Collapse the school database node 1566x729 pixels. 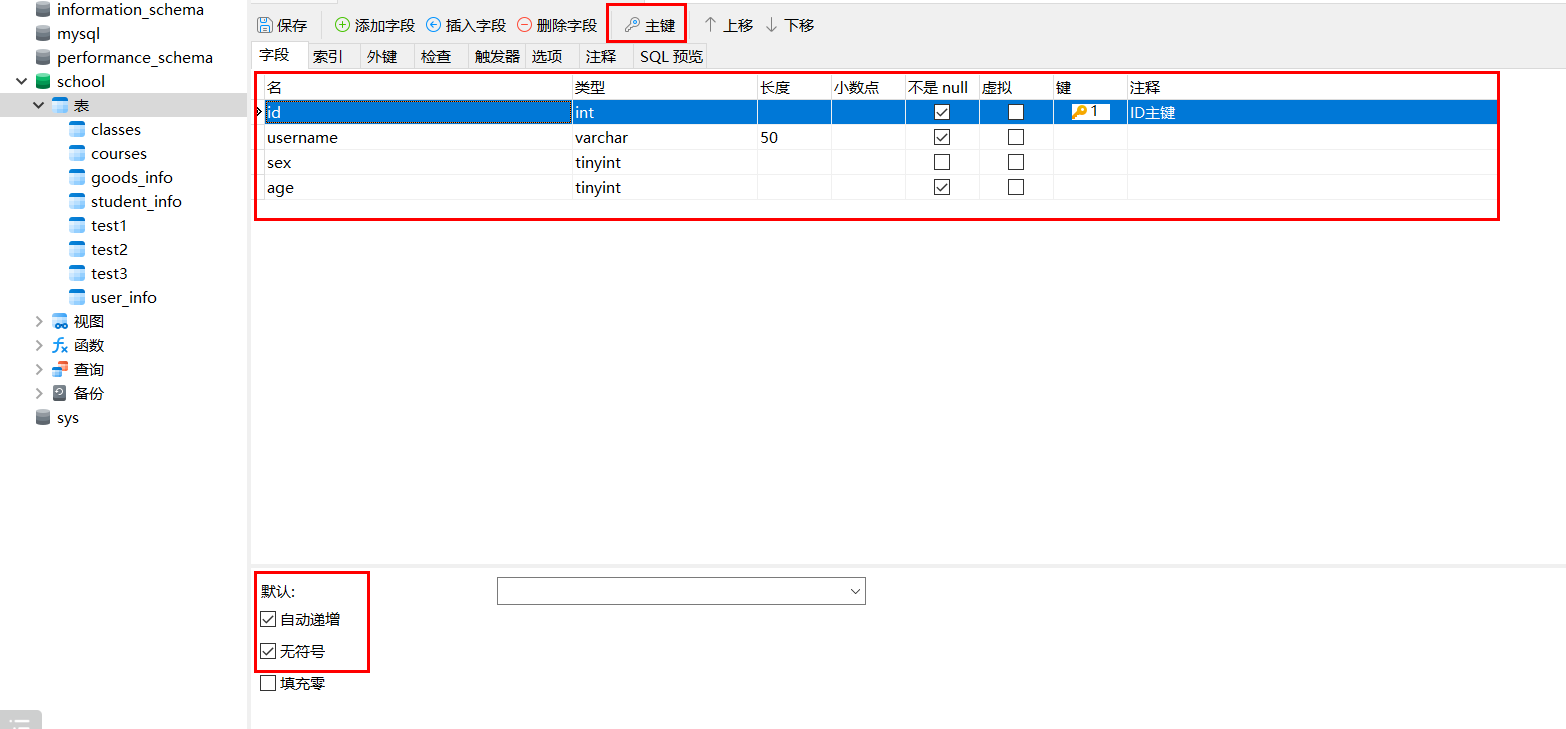pyautogui.click(x=22, y=81)
